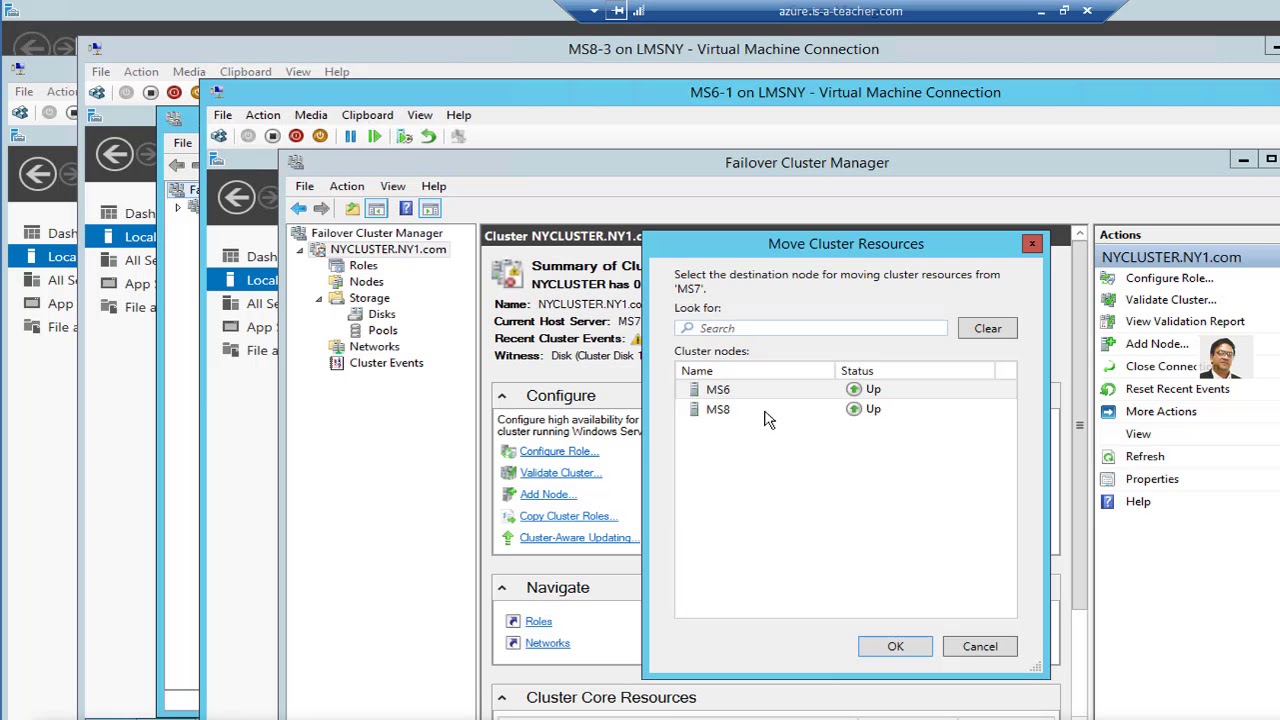
Task: Click Cancel in Move Cluster Resources dialog
Action: pos(980,646)
